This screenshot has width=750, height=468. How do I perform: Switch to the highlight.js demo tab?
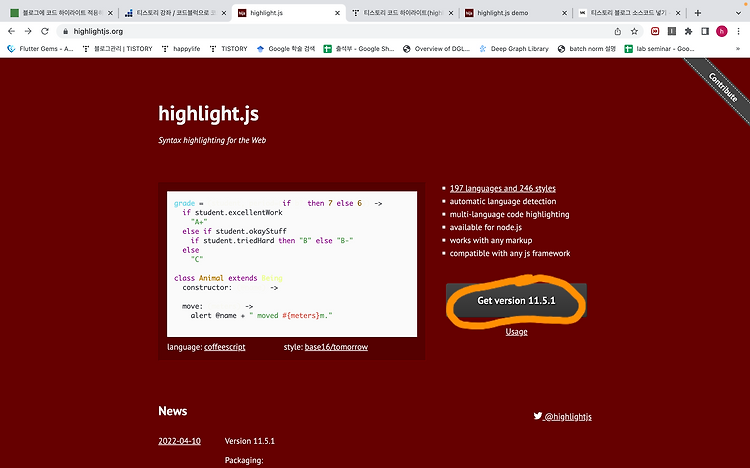point(516,13)
